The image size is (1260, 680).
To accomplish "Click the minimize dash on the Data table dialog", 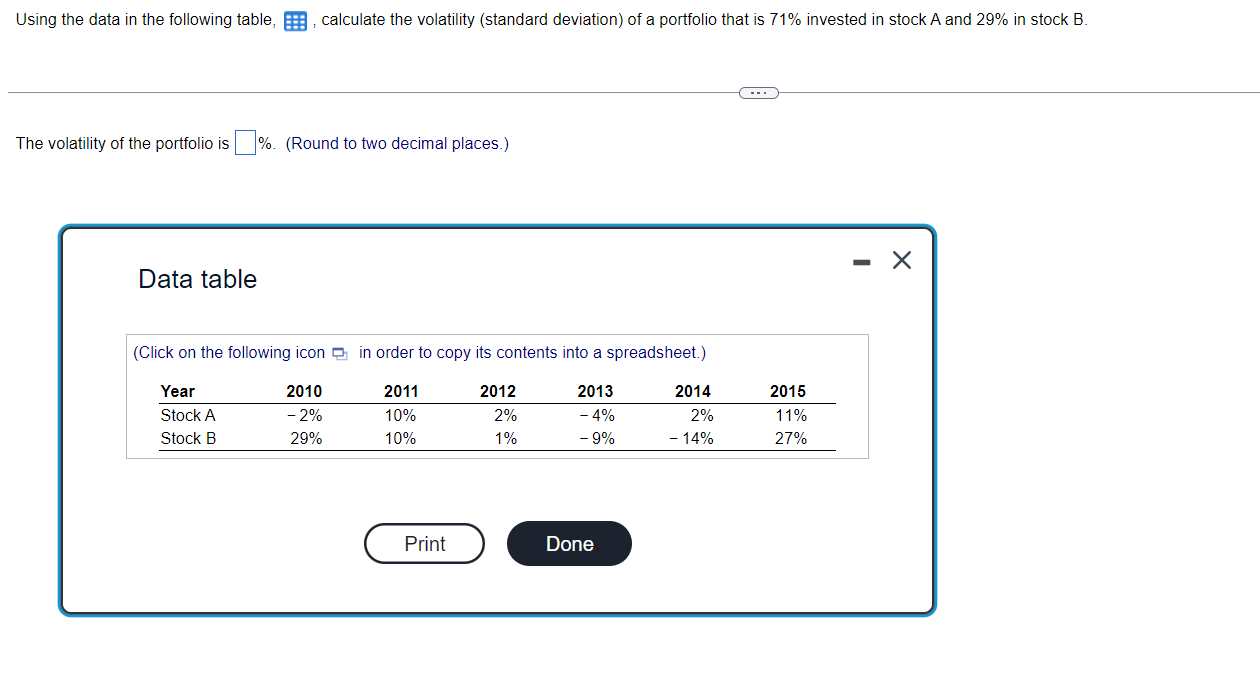I will tap(860, 259).
